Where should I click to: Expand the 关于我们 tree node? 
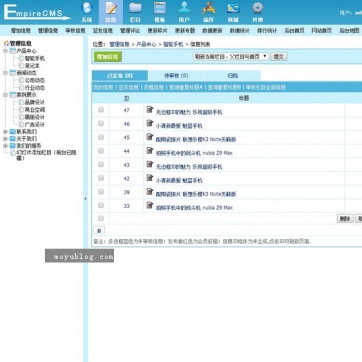click(5, 139)
